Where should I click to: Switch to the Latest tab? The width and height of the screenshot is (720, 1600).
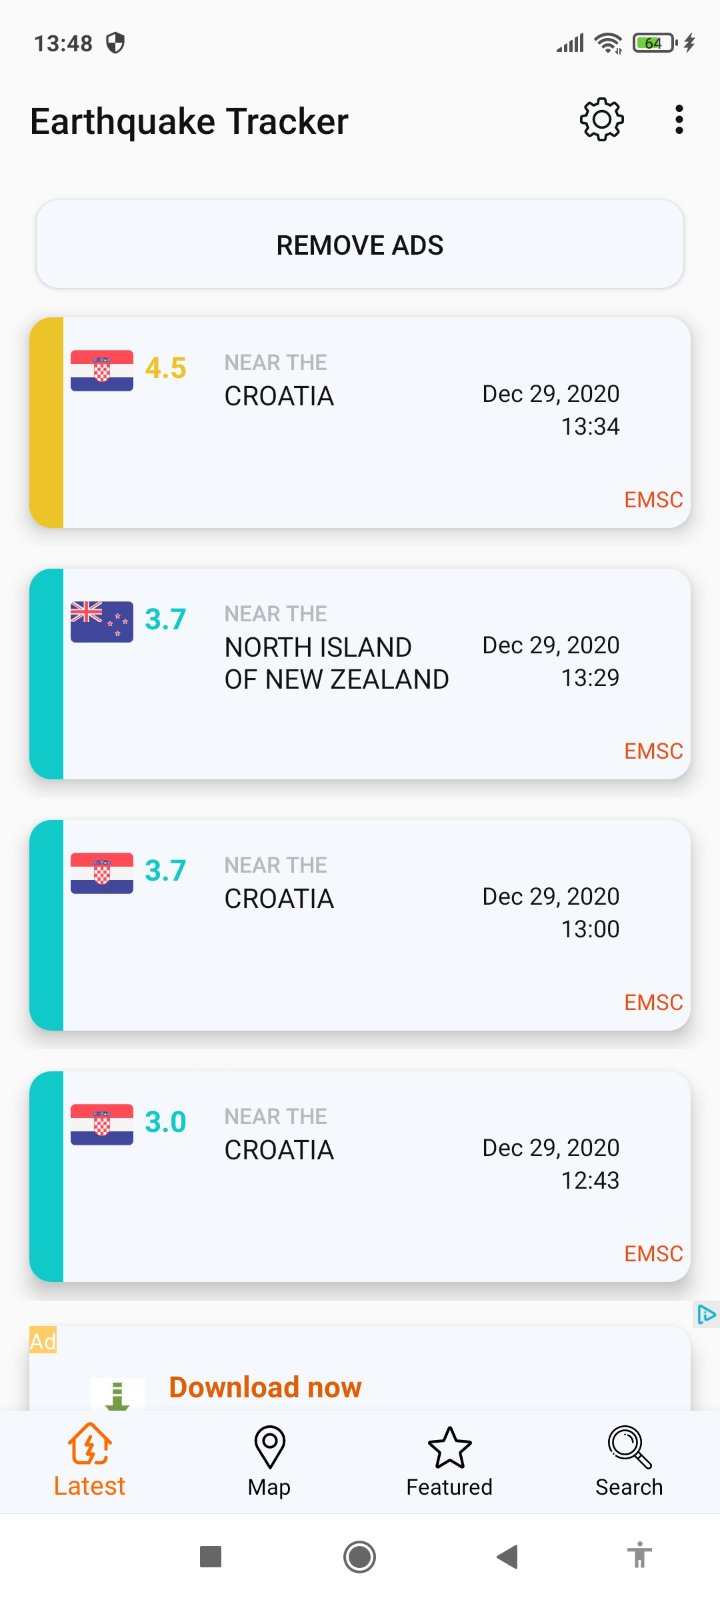(x=90, y=1461)
